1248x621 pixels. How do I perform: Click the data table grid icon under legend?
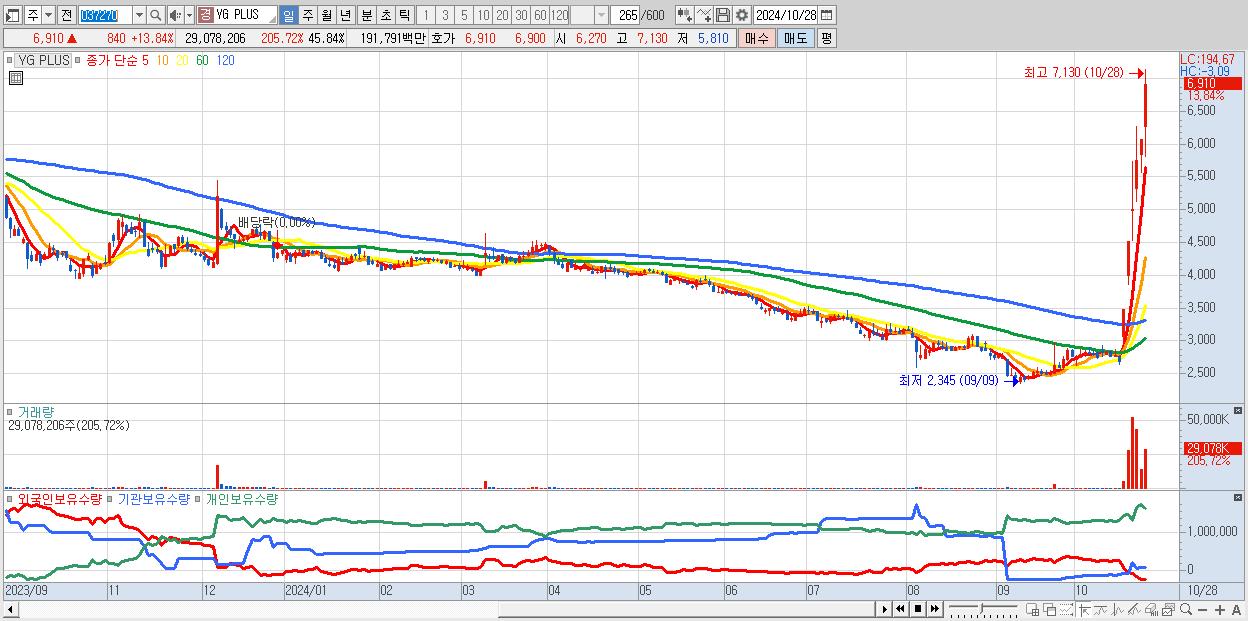coord(15,77)
